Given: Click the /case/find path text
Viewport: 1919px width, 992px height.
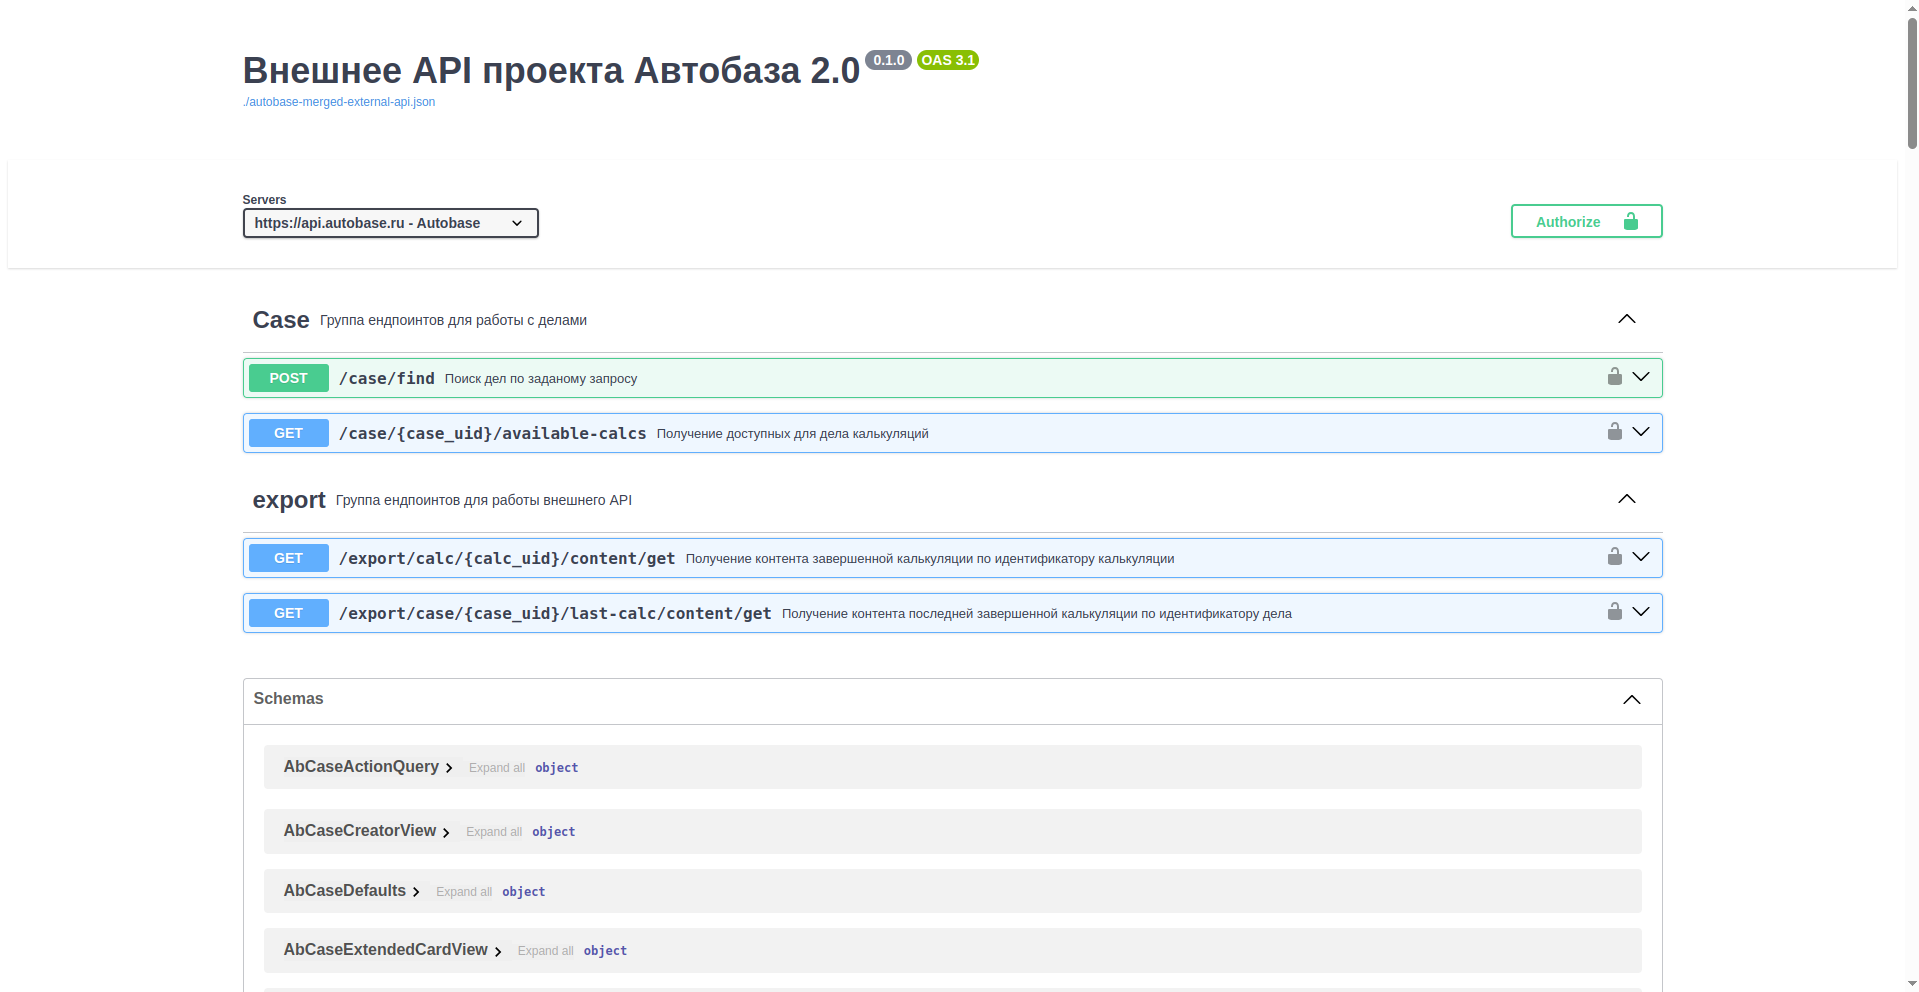Looking at the screenshot, I should tap(387, 378).
